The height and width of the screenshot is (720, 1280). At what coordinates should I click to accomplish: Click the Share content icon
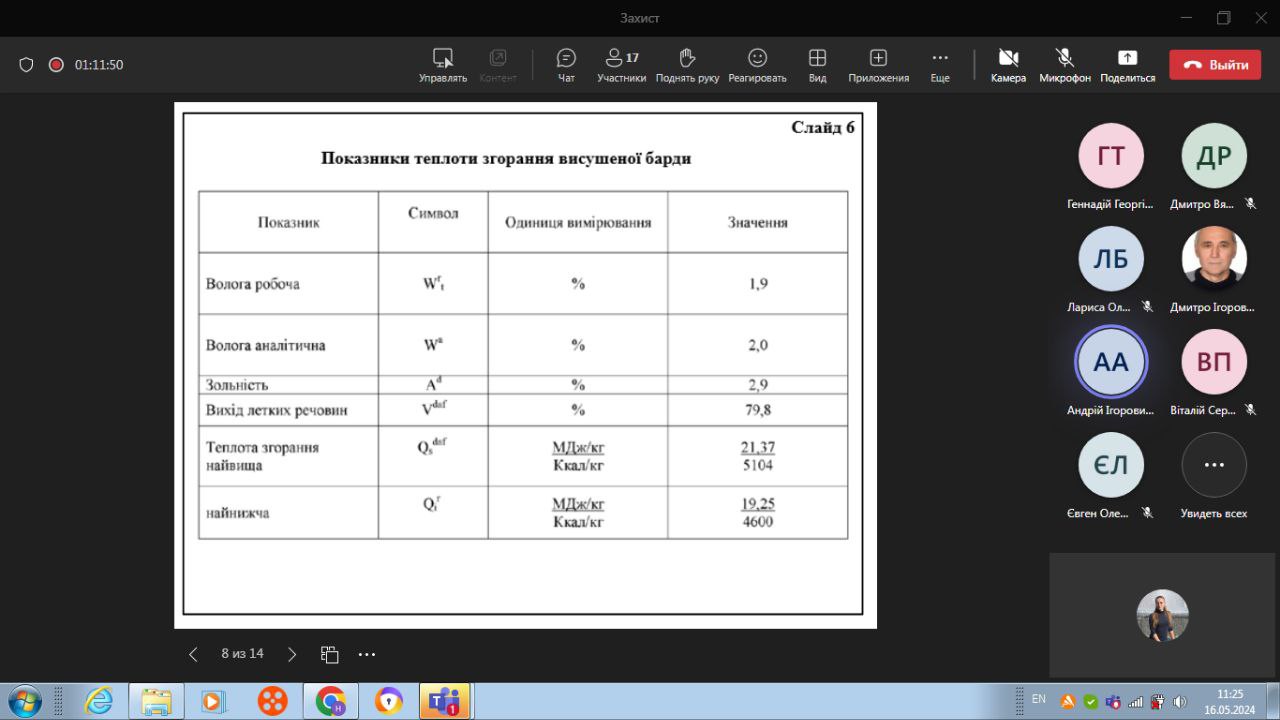click(1127, 64)
